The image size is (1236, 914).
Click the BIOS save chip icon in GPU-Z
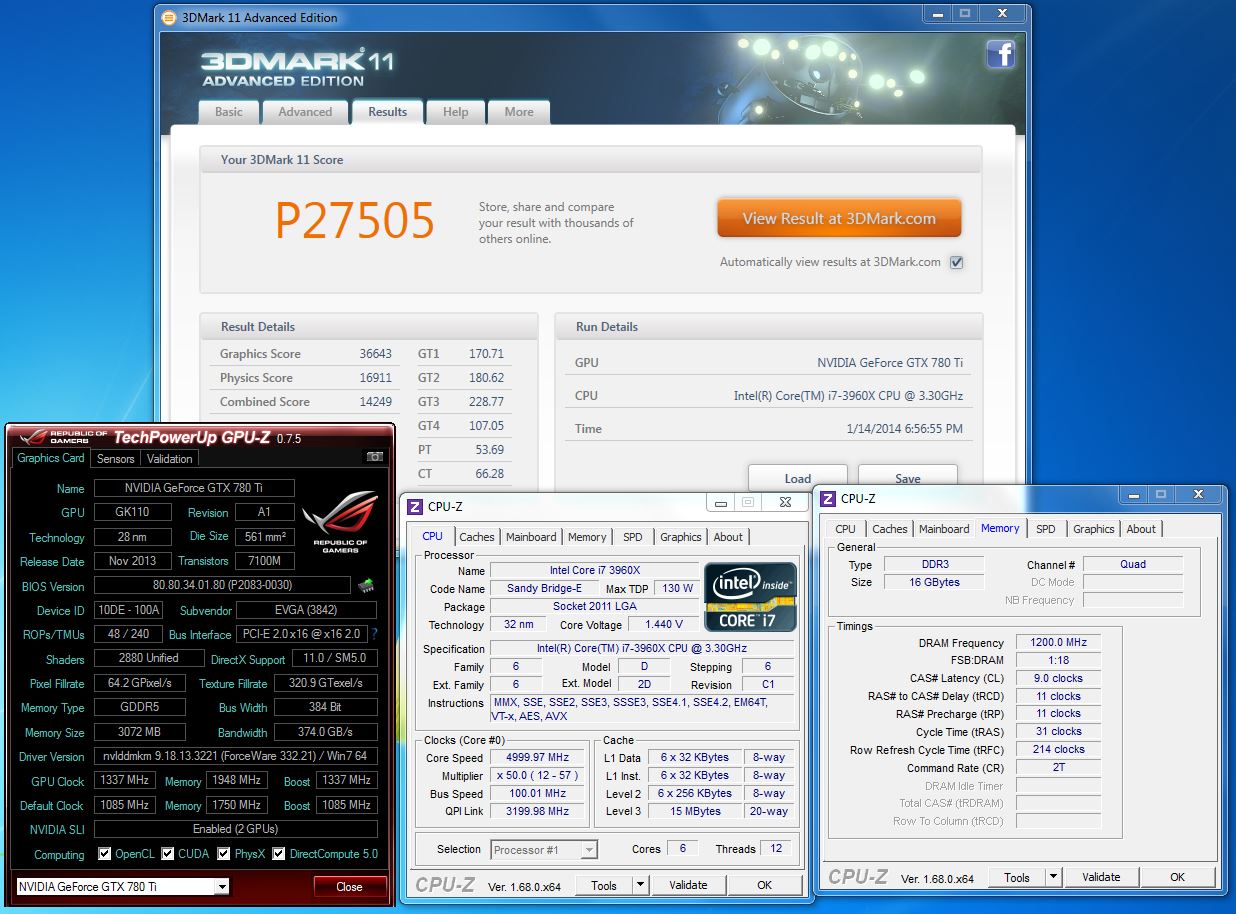366,586
